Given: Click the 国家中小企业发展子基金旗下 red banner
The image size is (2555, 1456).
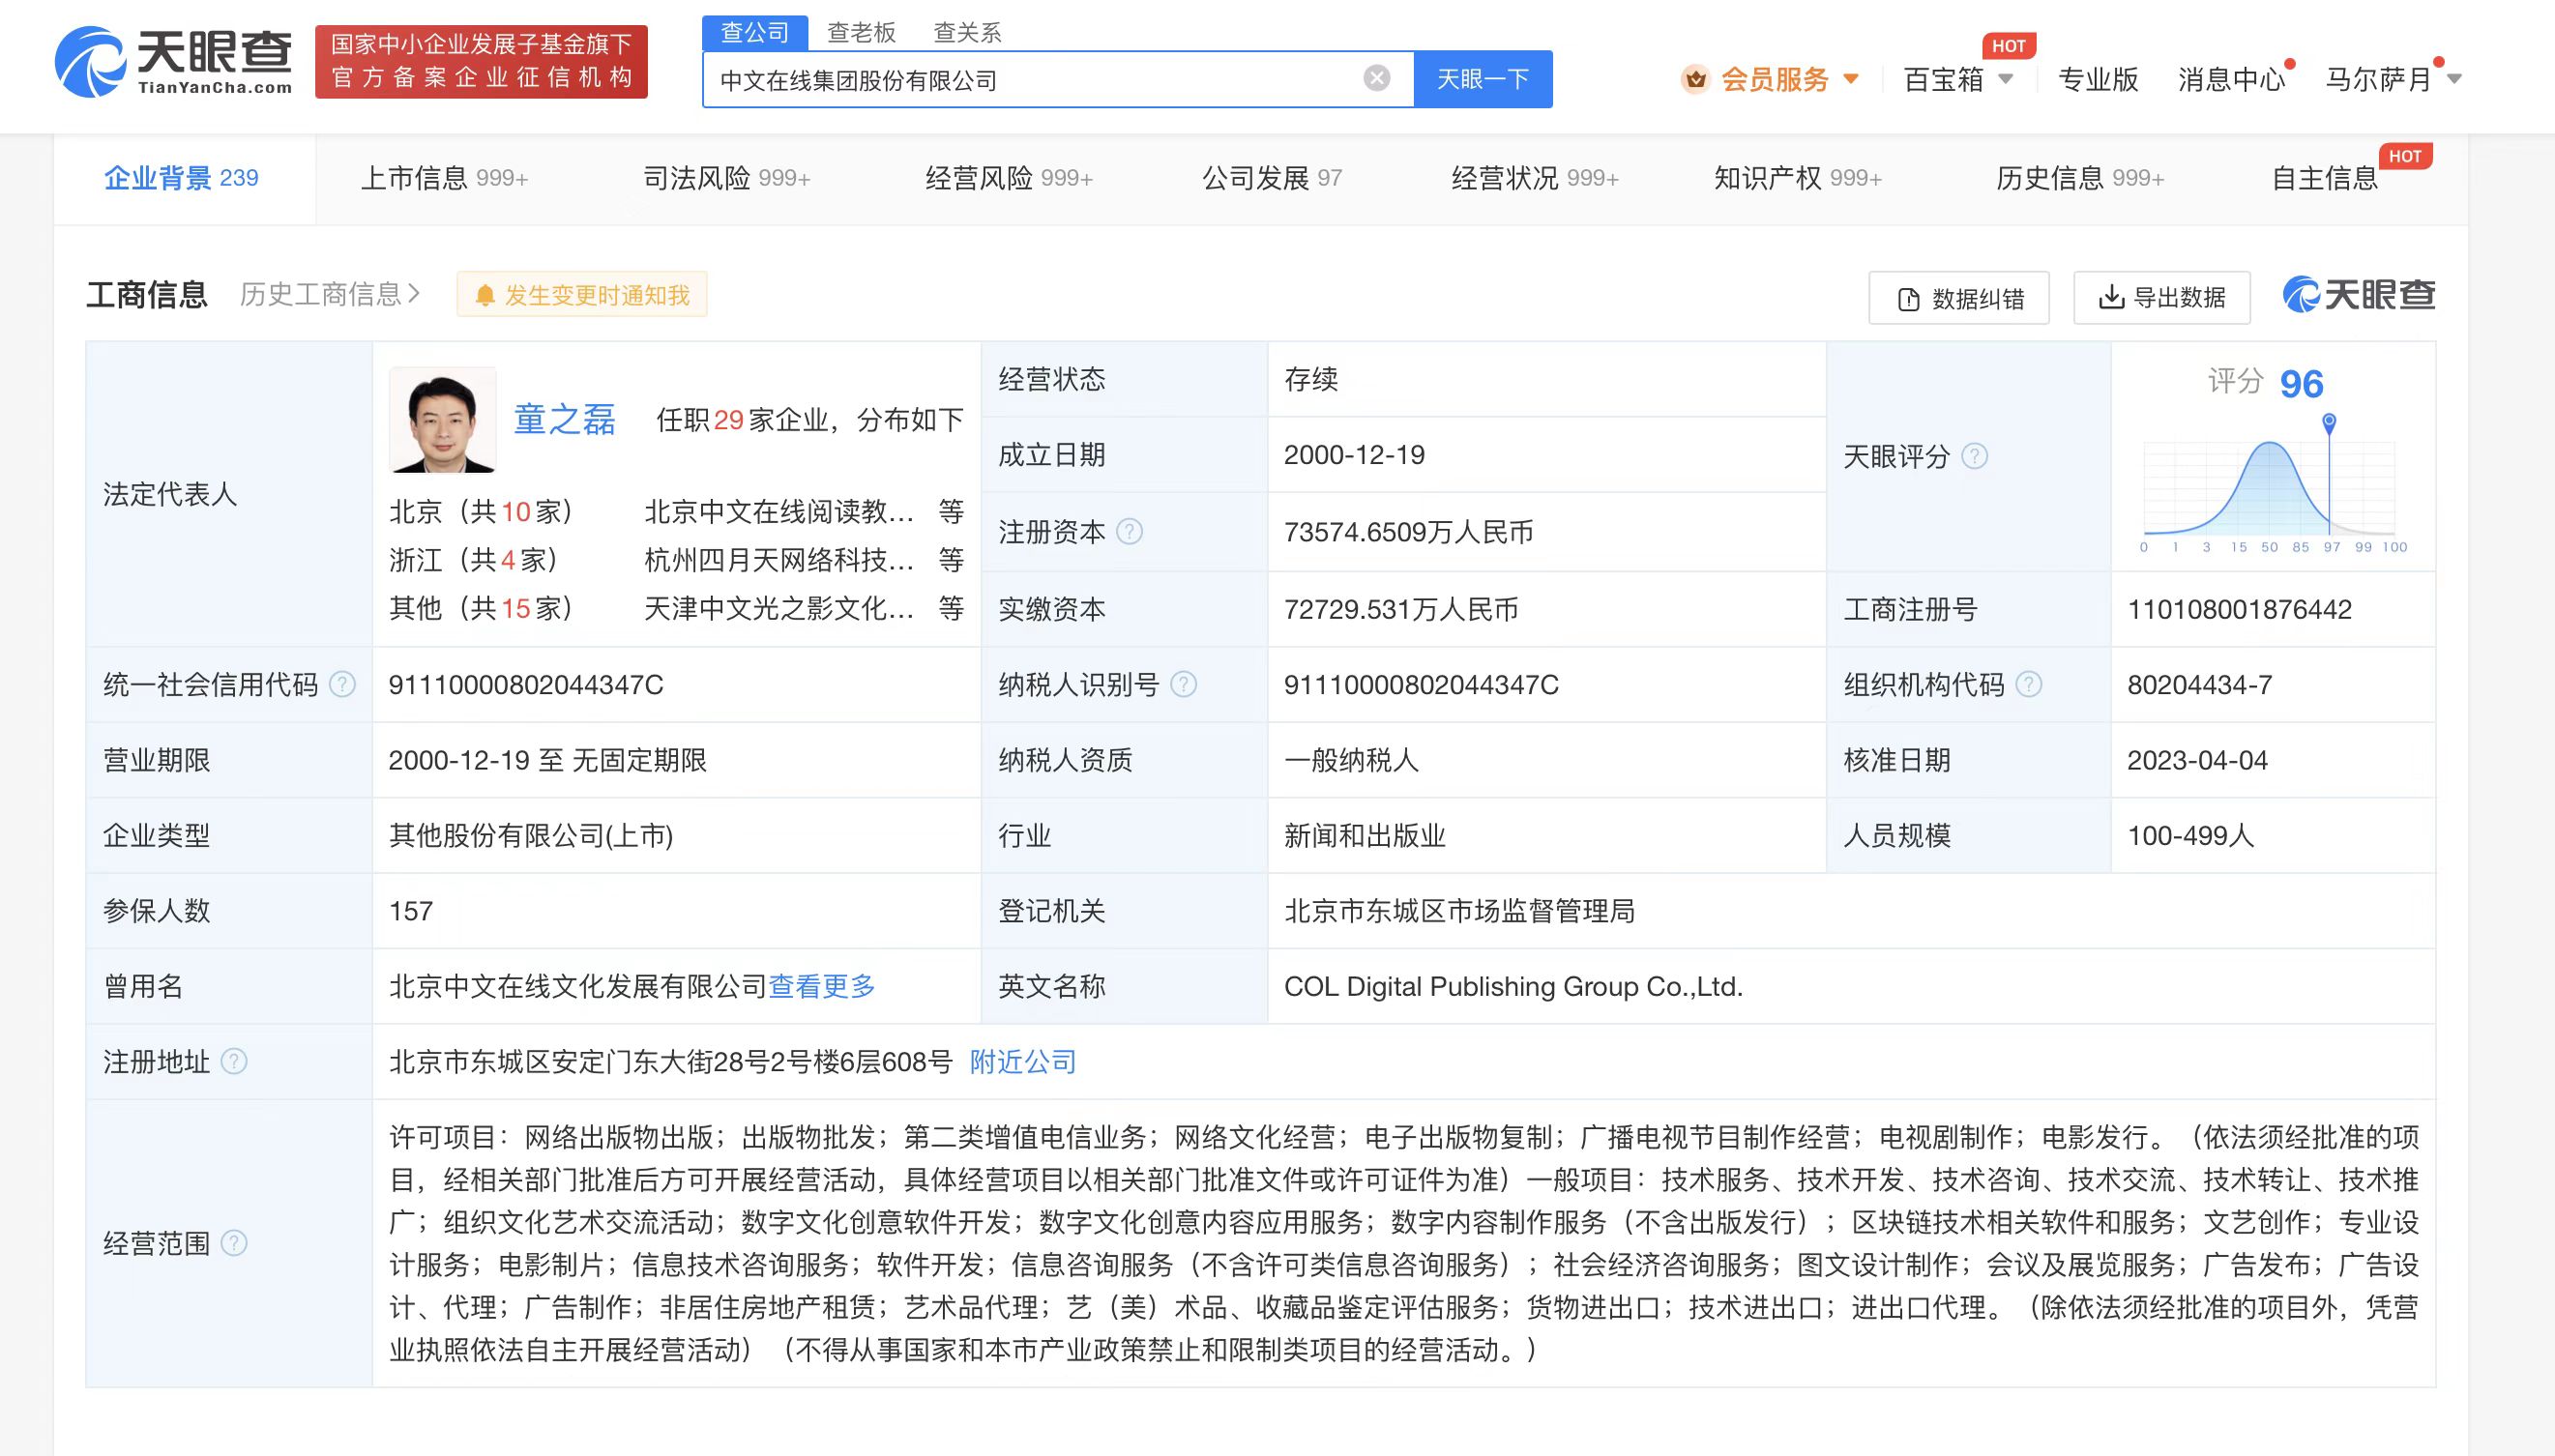Looking at the screenshot, I should pyautogui.click(x=481, y=62).
